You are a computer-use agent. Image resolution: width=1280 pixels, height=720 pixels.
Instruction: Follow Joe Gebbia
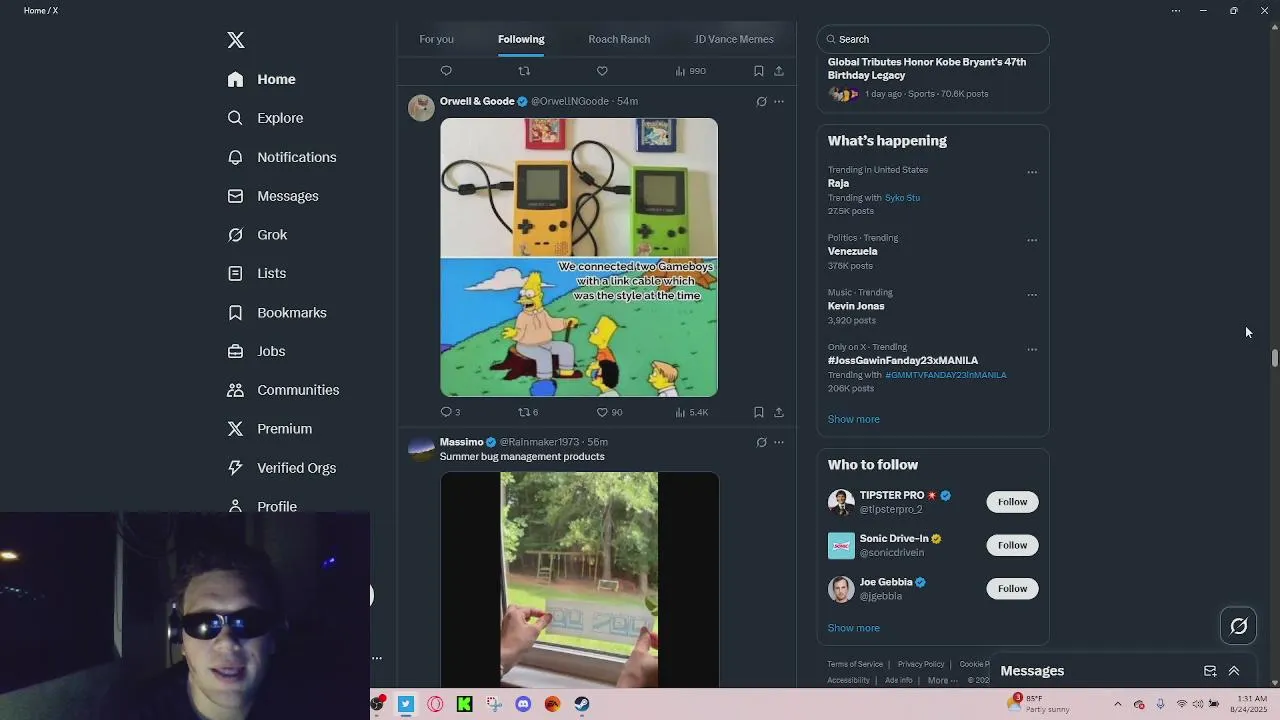1012,588
